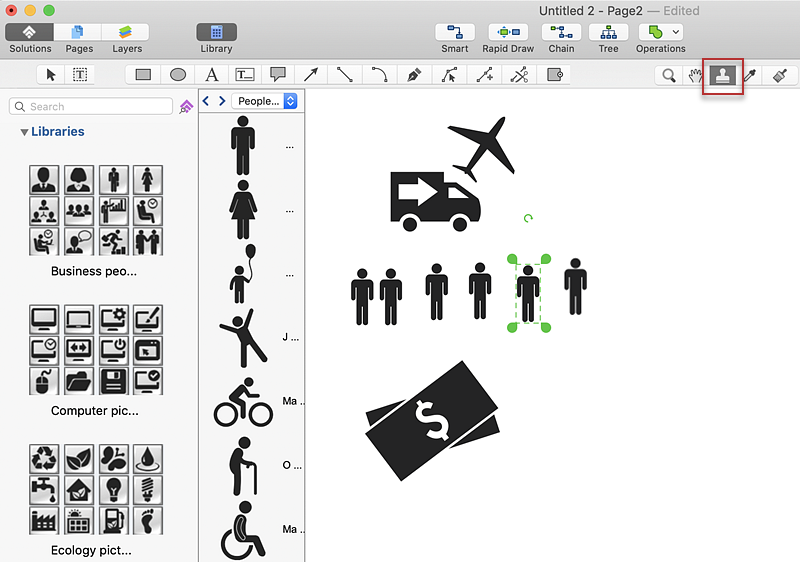Select the Pen drawing tool

tap(414, 74)
